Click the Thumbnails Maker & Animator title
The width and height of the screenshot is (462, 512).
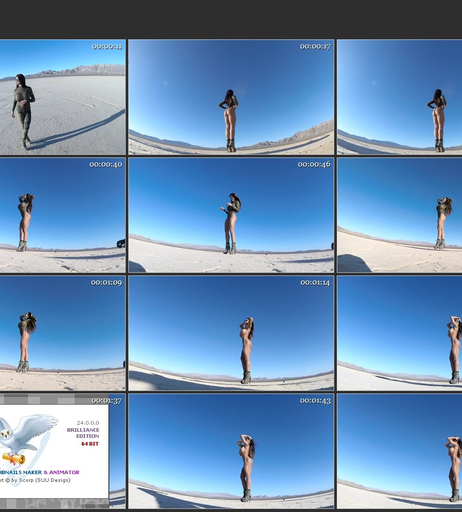(x=39, y=472)
